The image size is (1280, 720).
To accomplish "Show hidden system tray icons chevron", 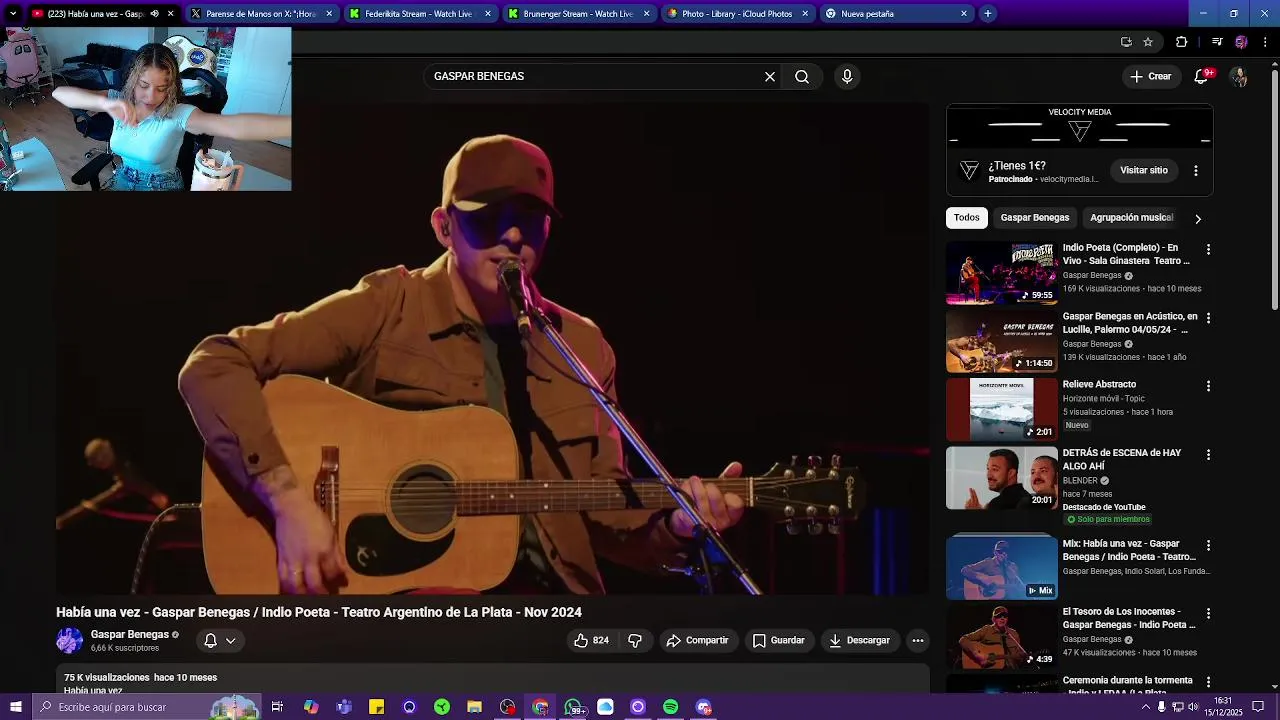I will (x=1145, y=707).
